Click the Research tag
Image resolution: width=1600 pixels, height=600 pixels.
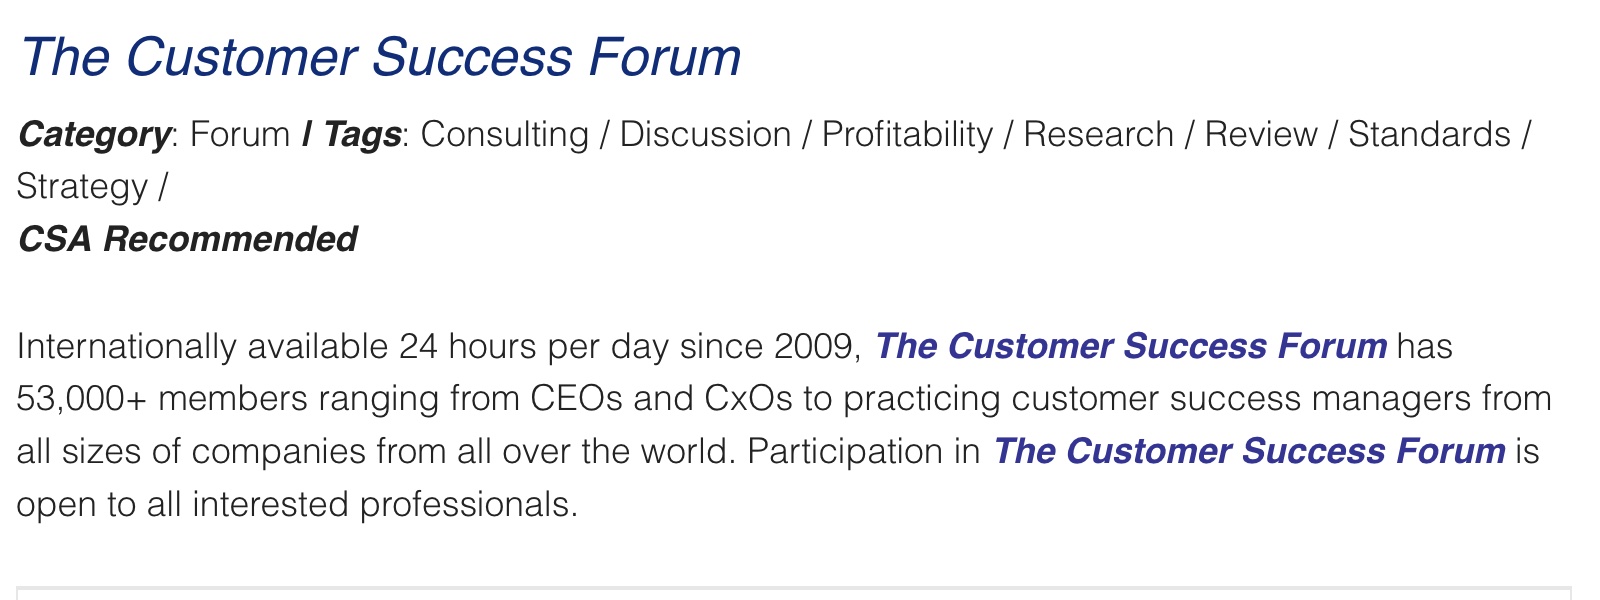click(1098, 134)
